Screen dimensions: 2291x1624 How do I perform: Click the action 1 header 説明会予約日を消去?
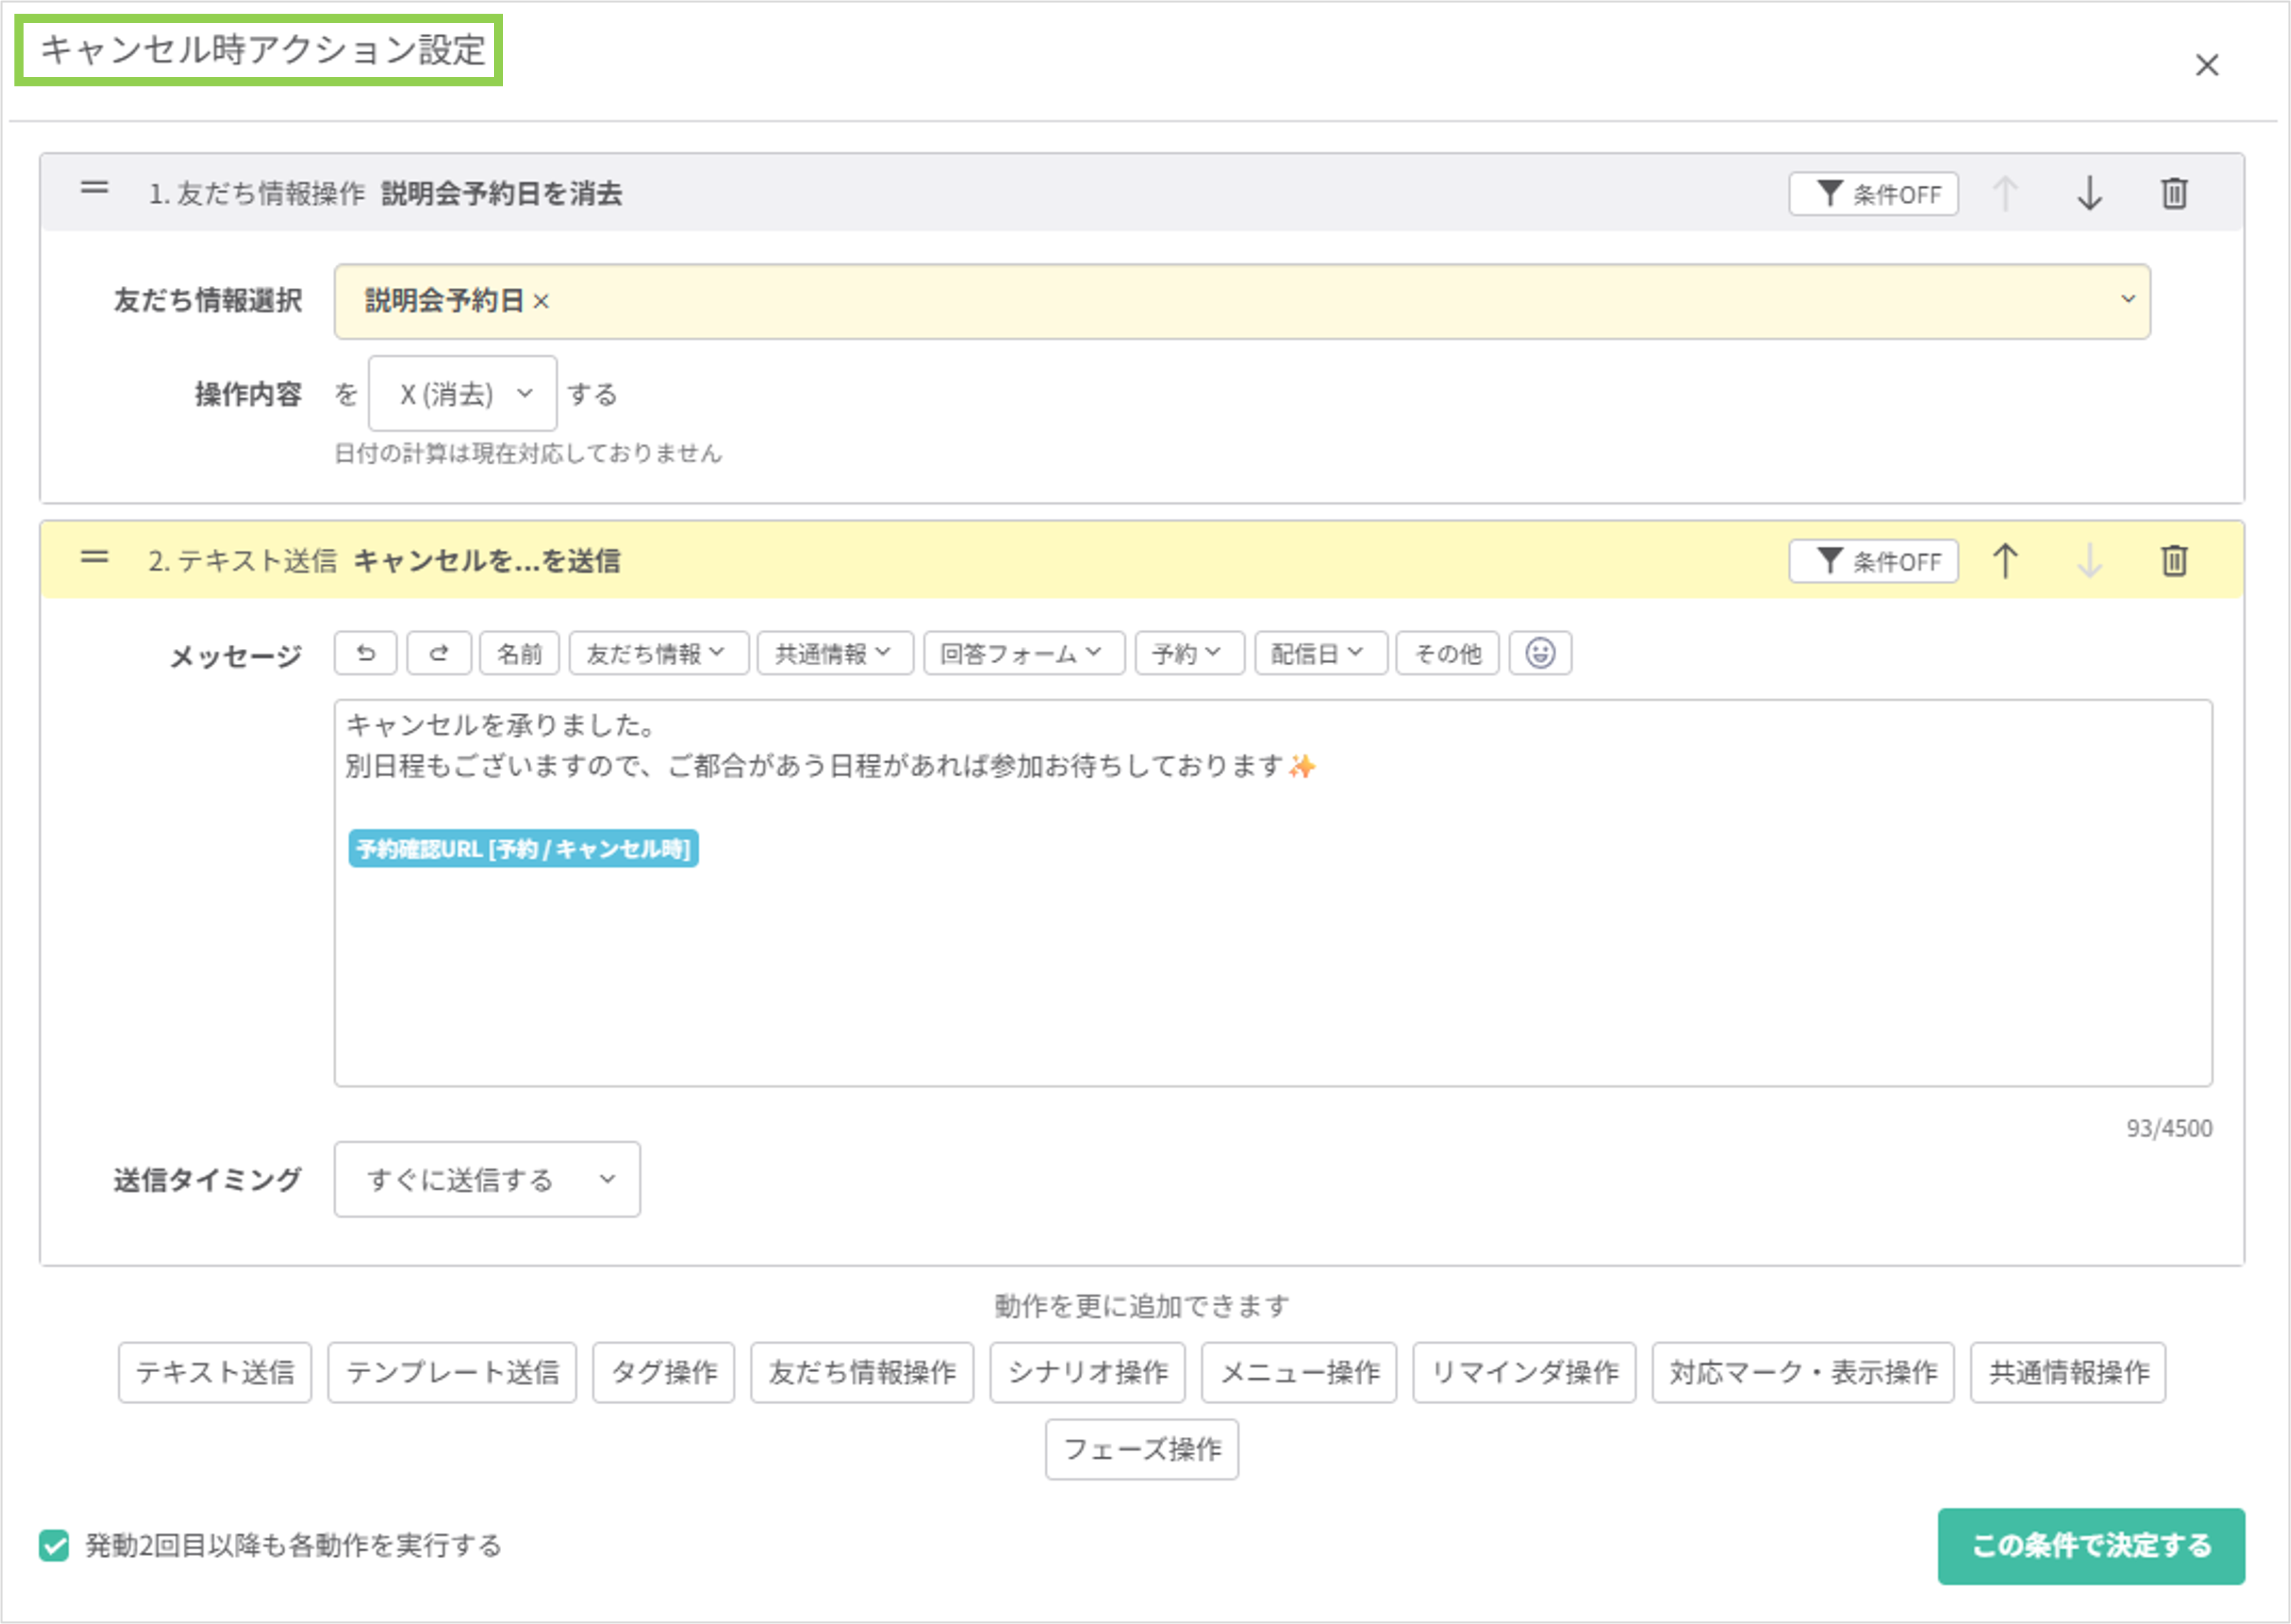click(502, 193)
